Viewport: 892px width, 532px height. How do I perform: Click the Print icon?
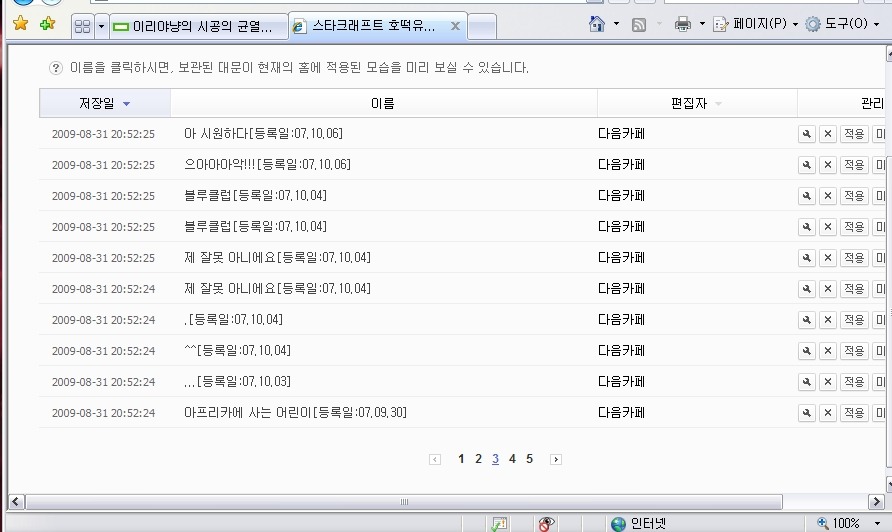tap(682, 24)
